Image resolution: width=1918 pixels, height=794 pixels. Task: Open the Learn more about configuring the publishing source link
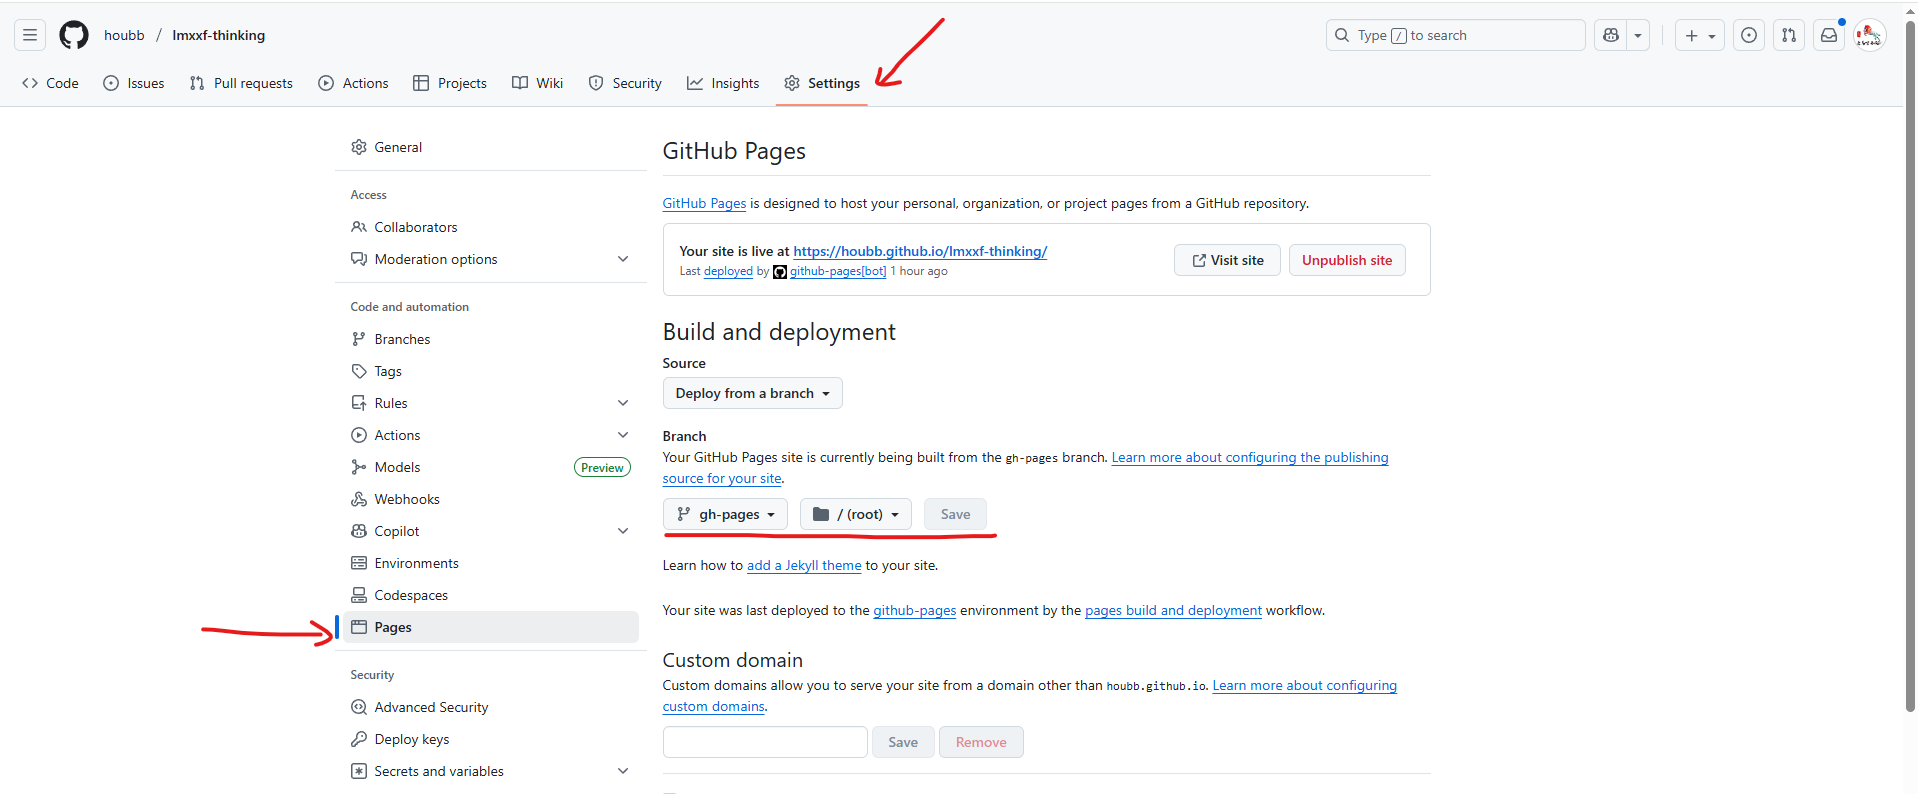[x=1249, y=457]
